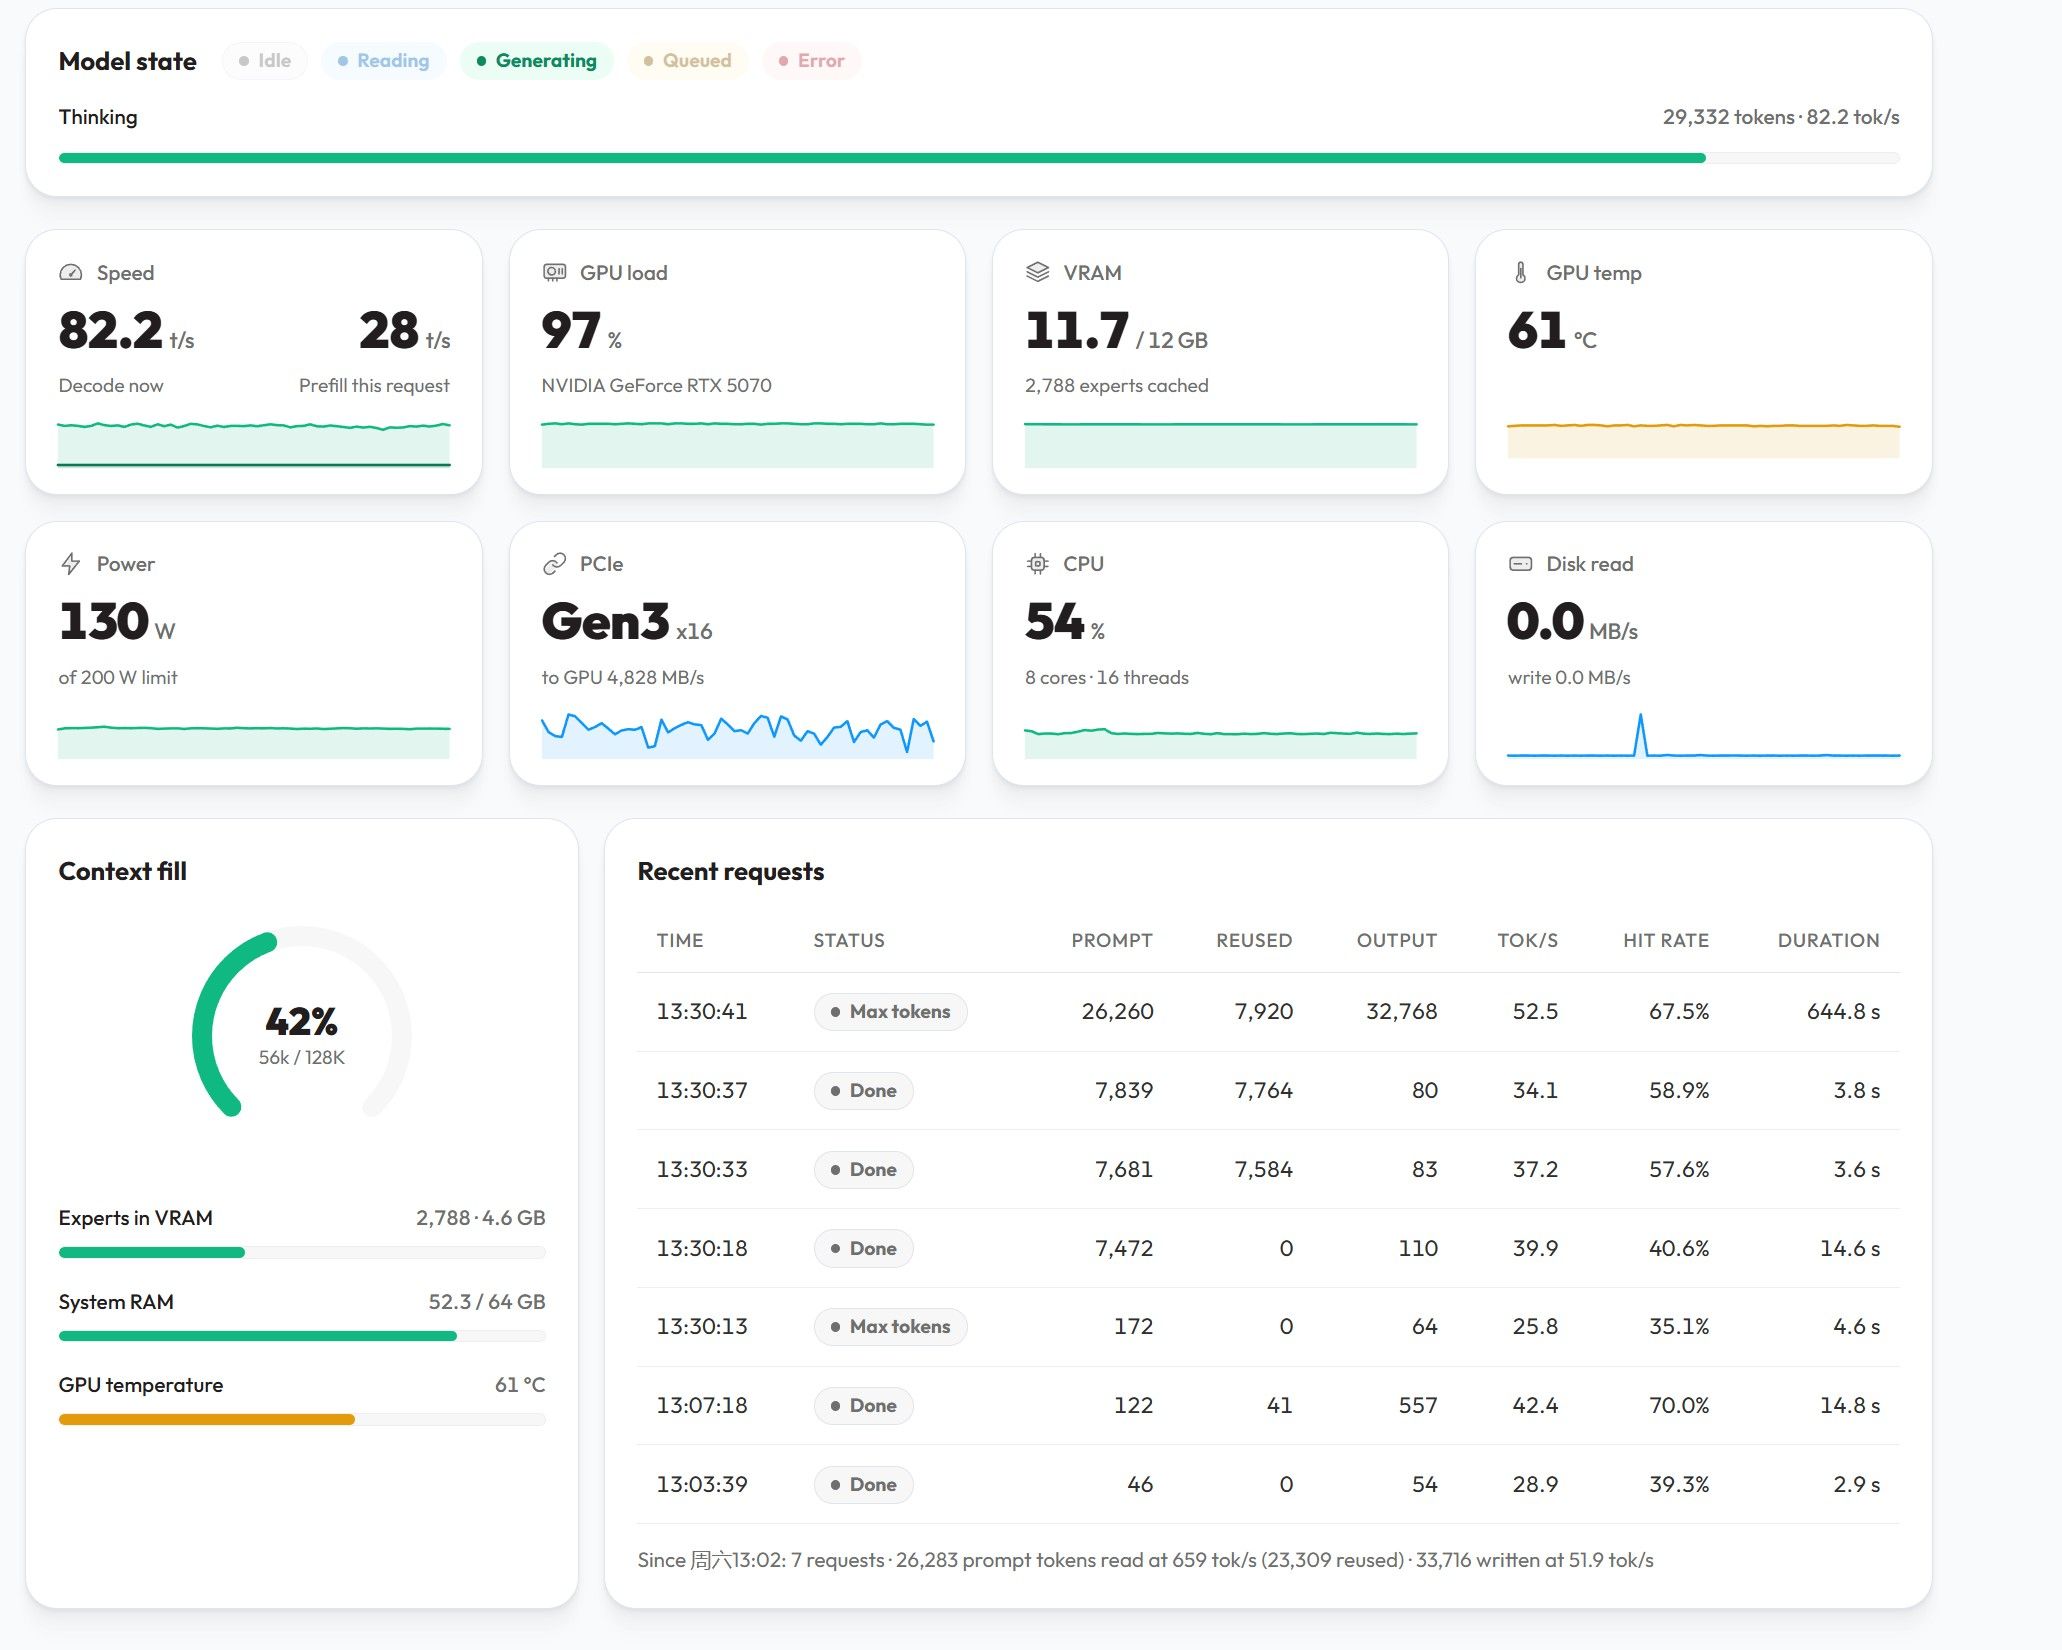The image size is (2062, 1650).
Task: Click the PCIe link icon
Action: [554, 564]
